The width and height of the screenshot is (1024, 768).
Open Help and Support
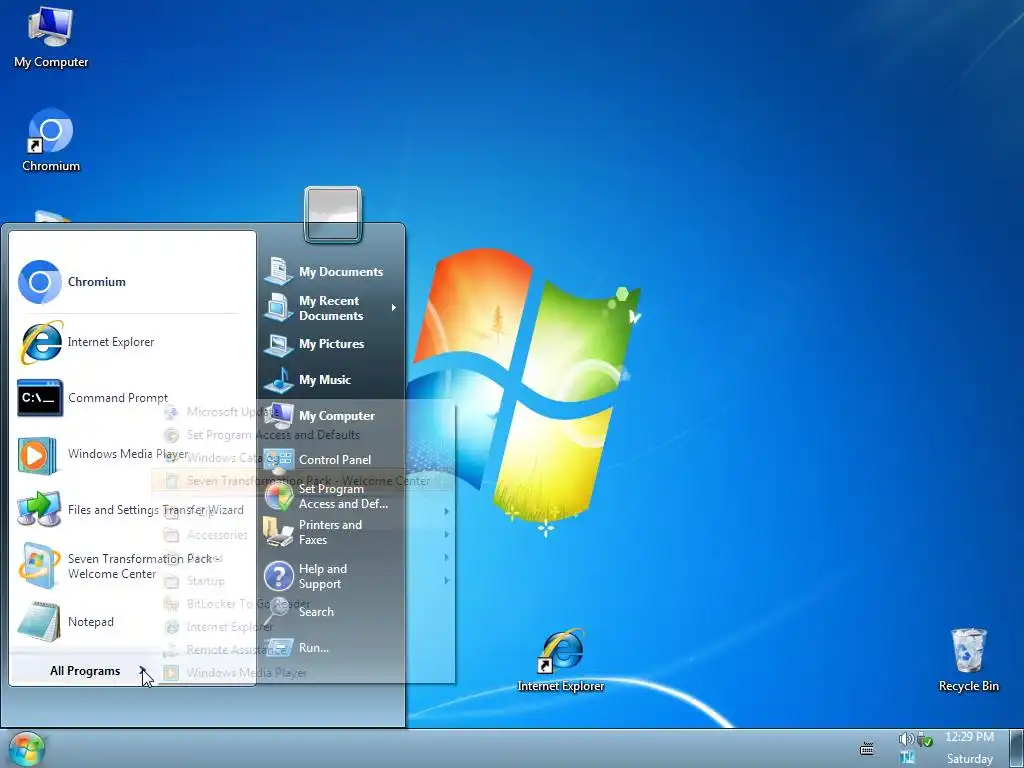coord(332,577)
